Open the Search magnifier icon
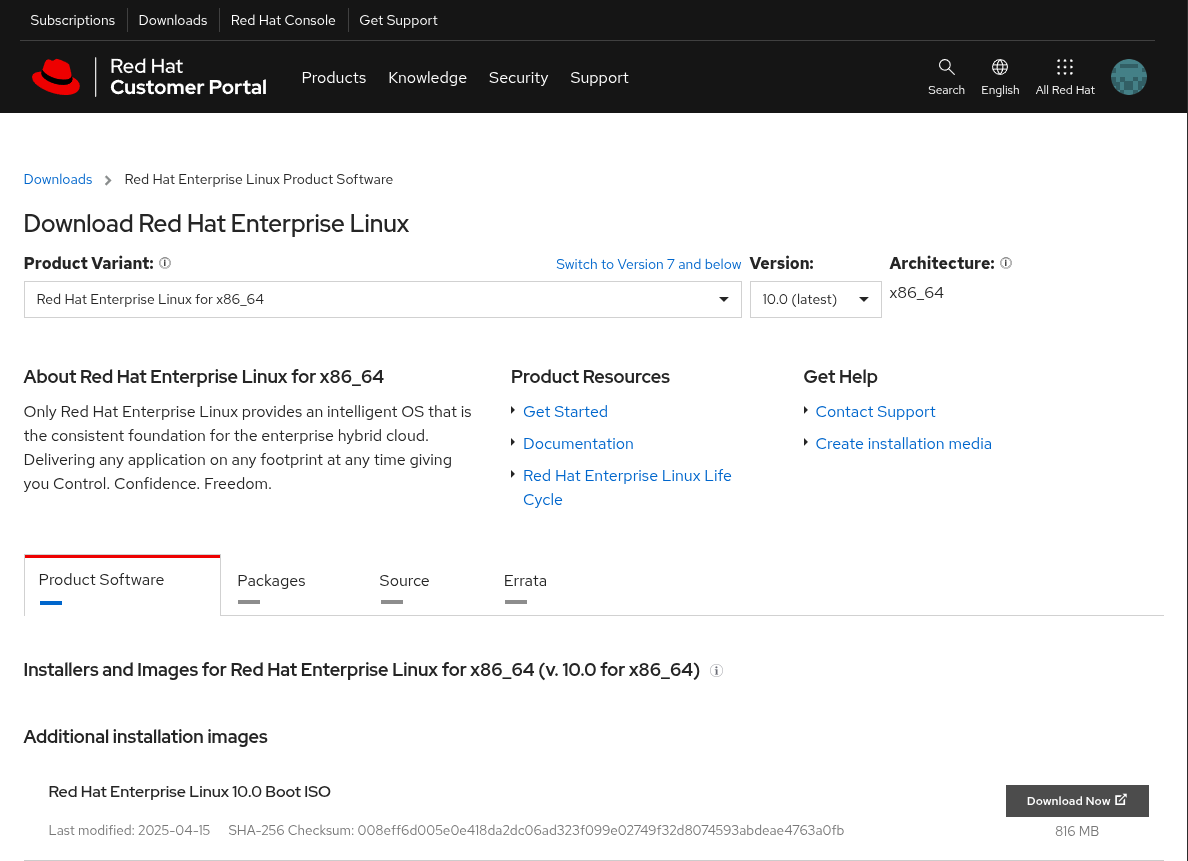 pos(946,67)
